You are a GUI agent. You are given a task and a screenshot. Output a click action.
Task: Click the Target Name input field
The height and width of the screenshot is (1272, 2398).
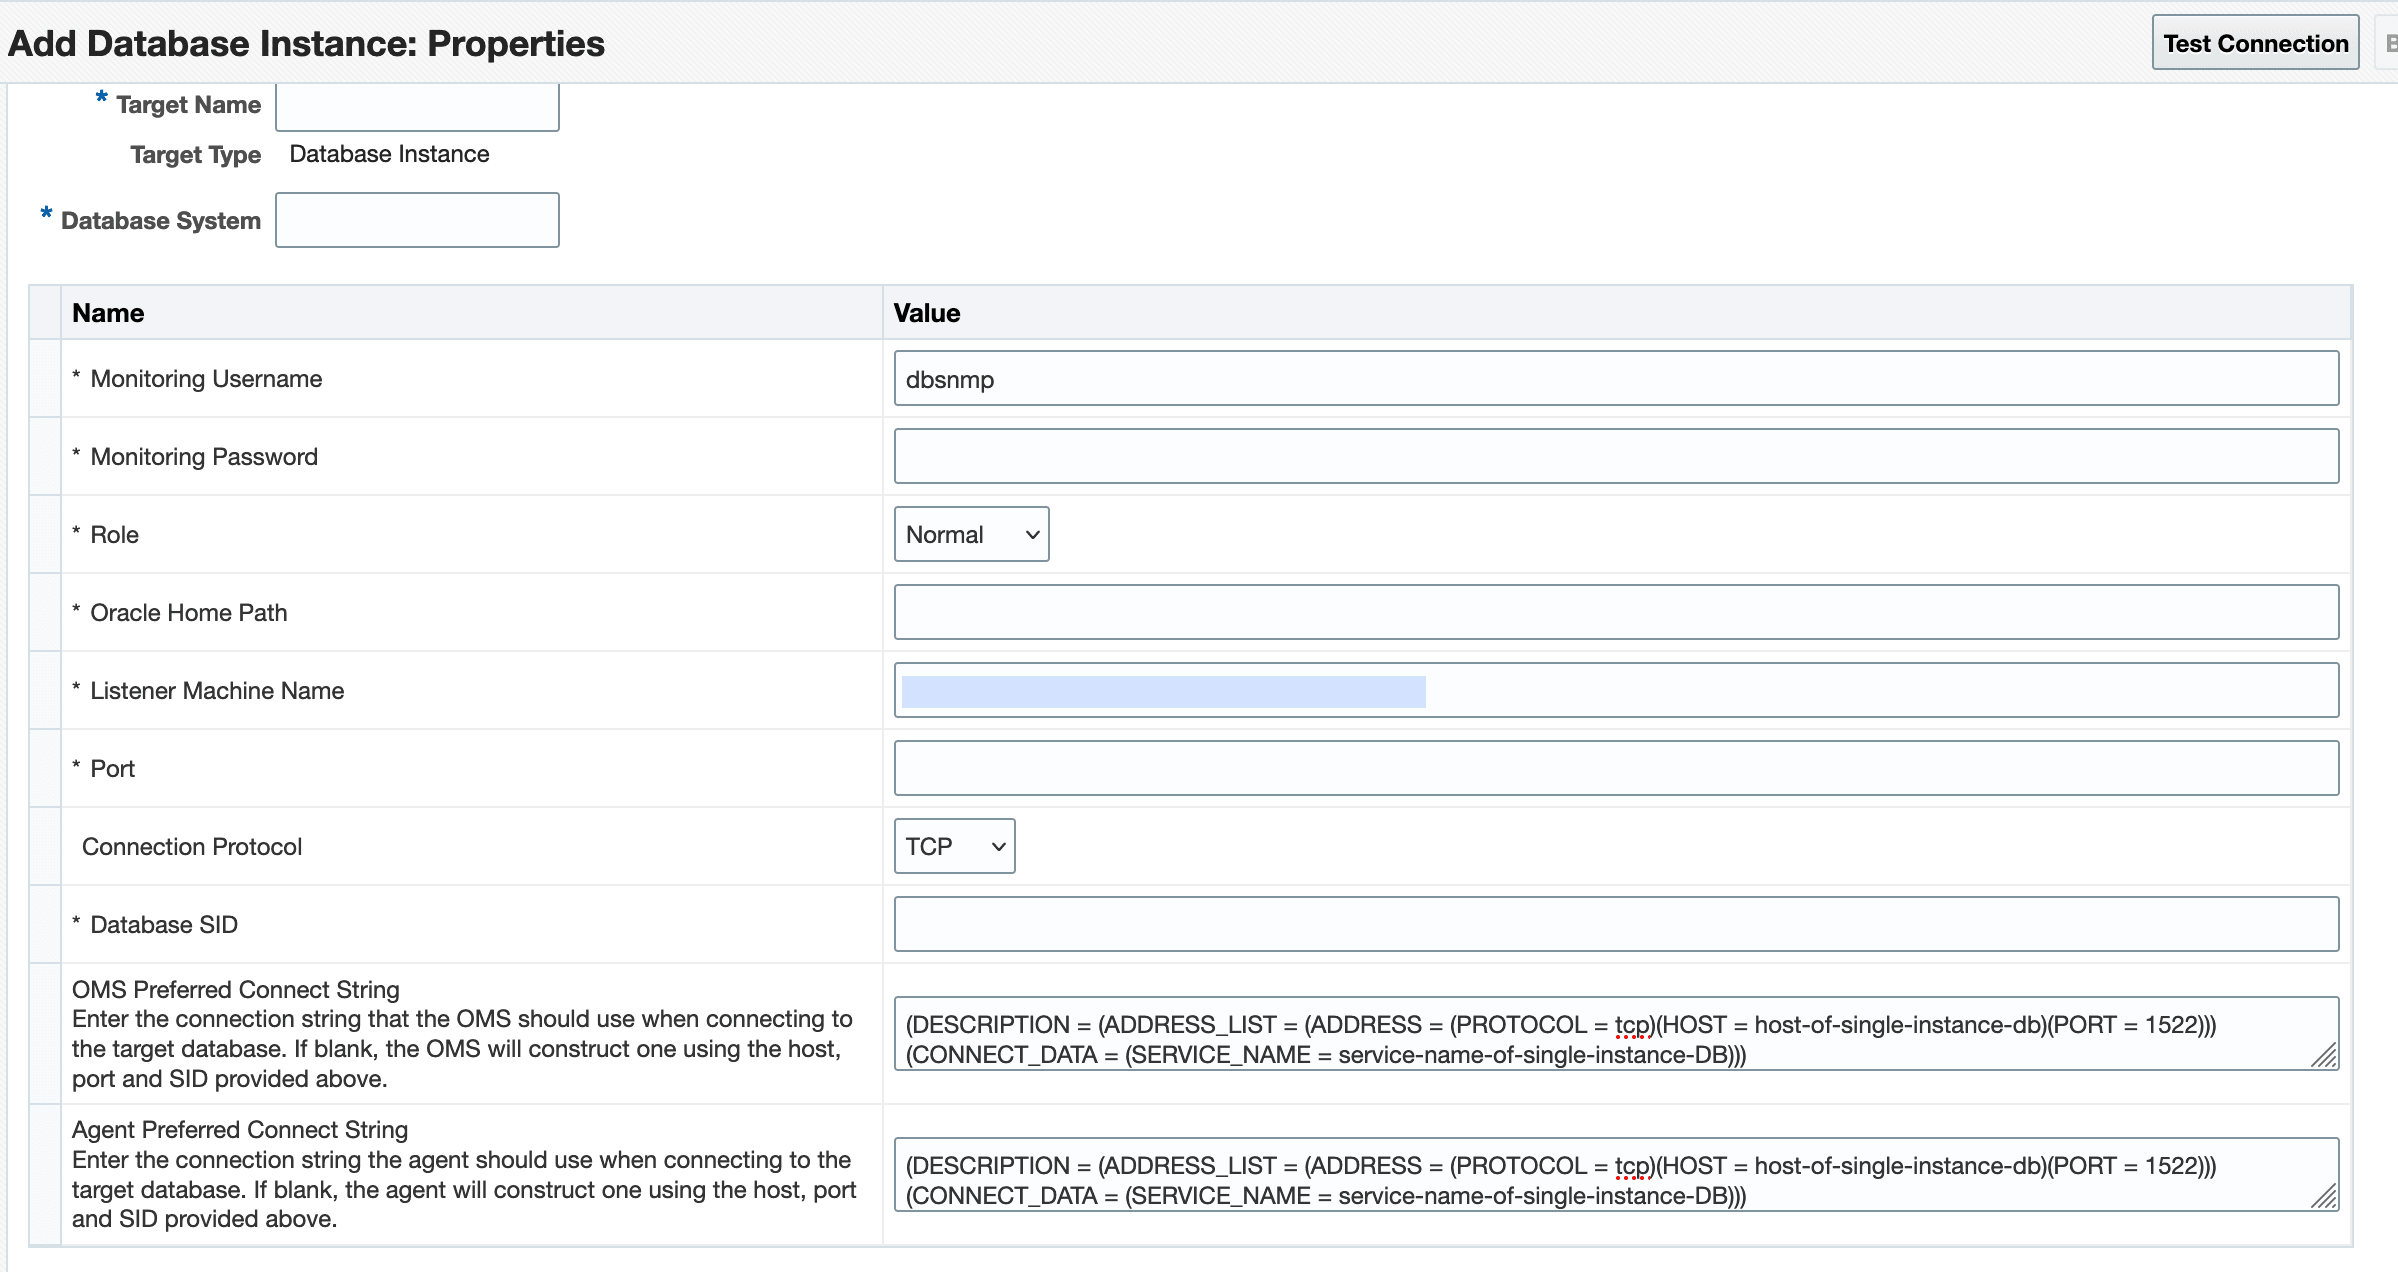[x=417, y=106]
